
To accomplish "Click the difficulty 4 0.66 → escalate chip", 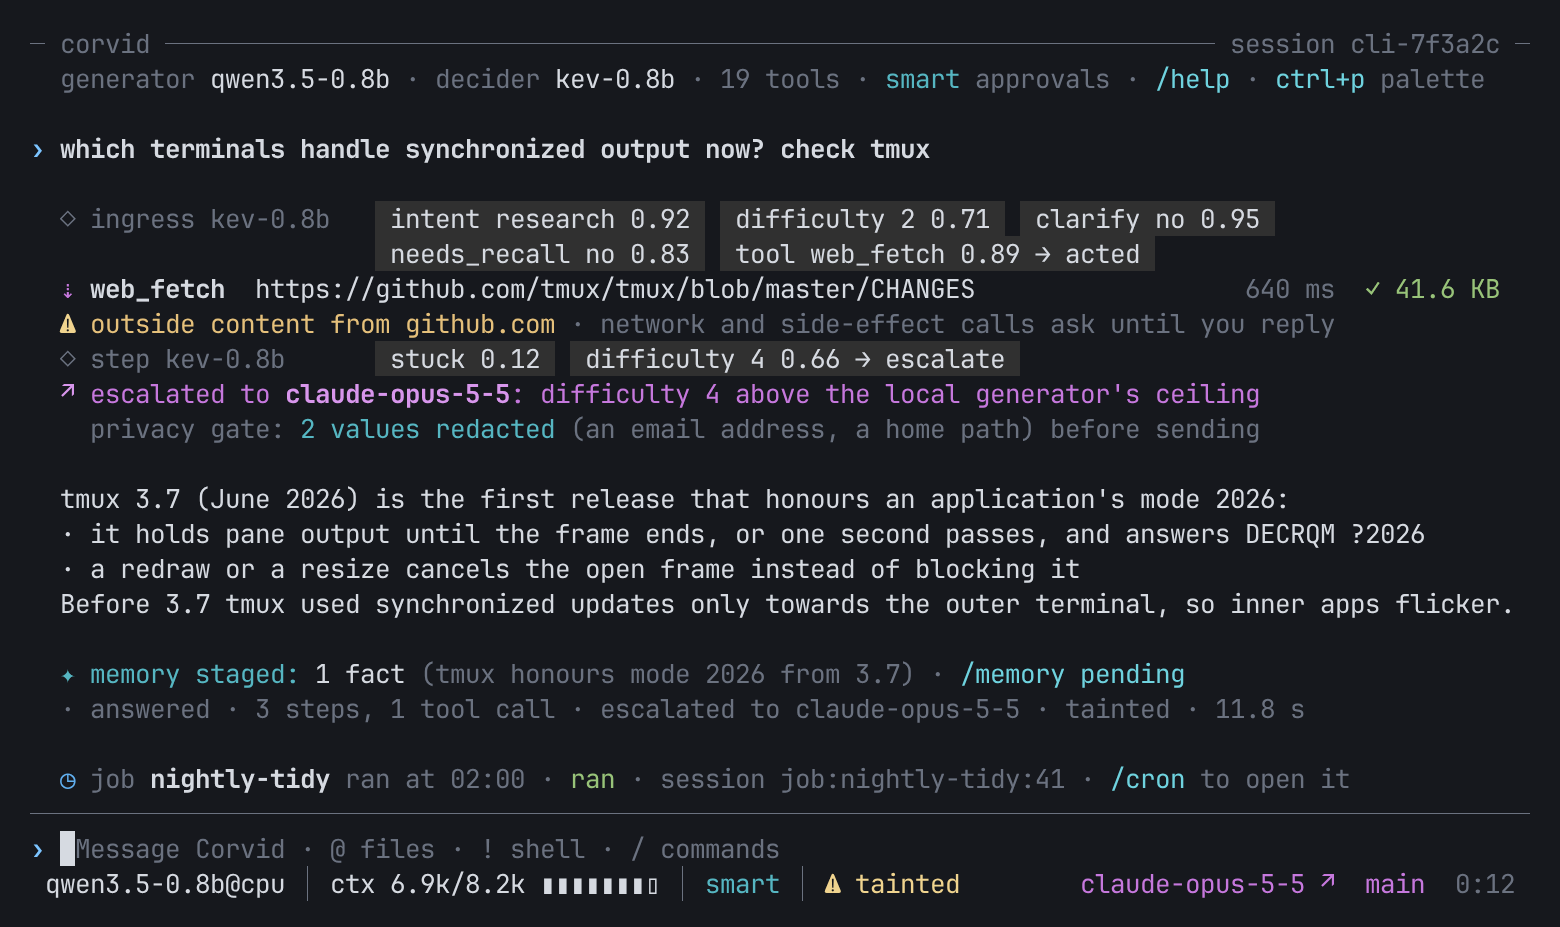I will 795,359.
